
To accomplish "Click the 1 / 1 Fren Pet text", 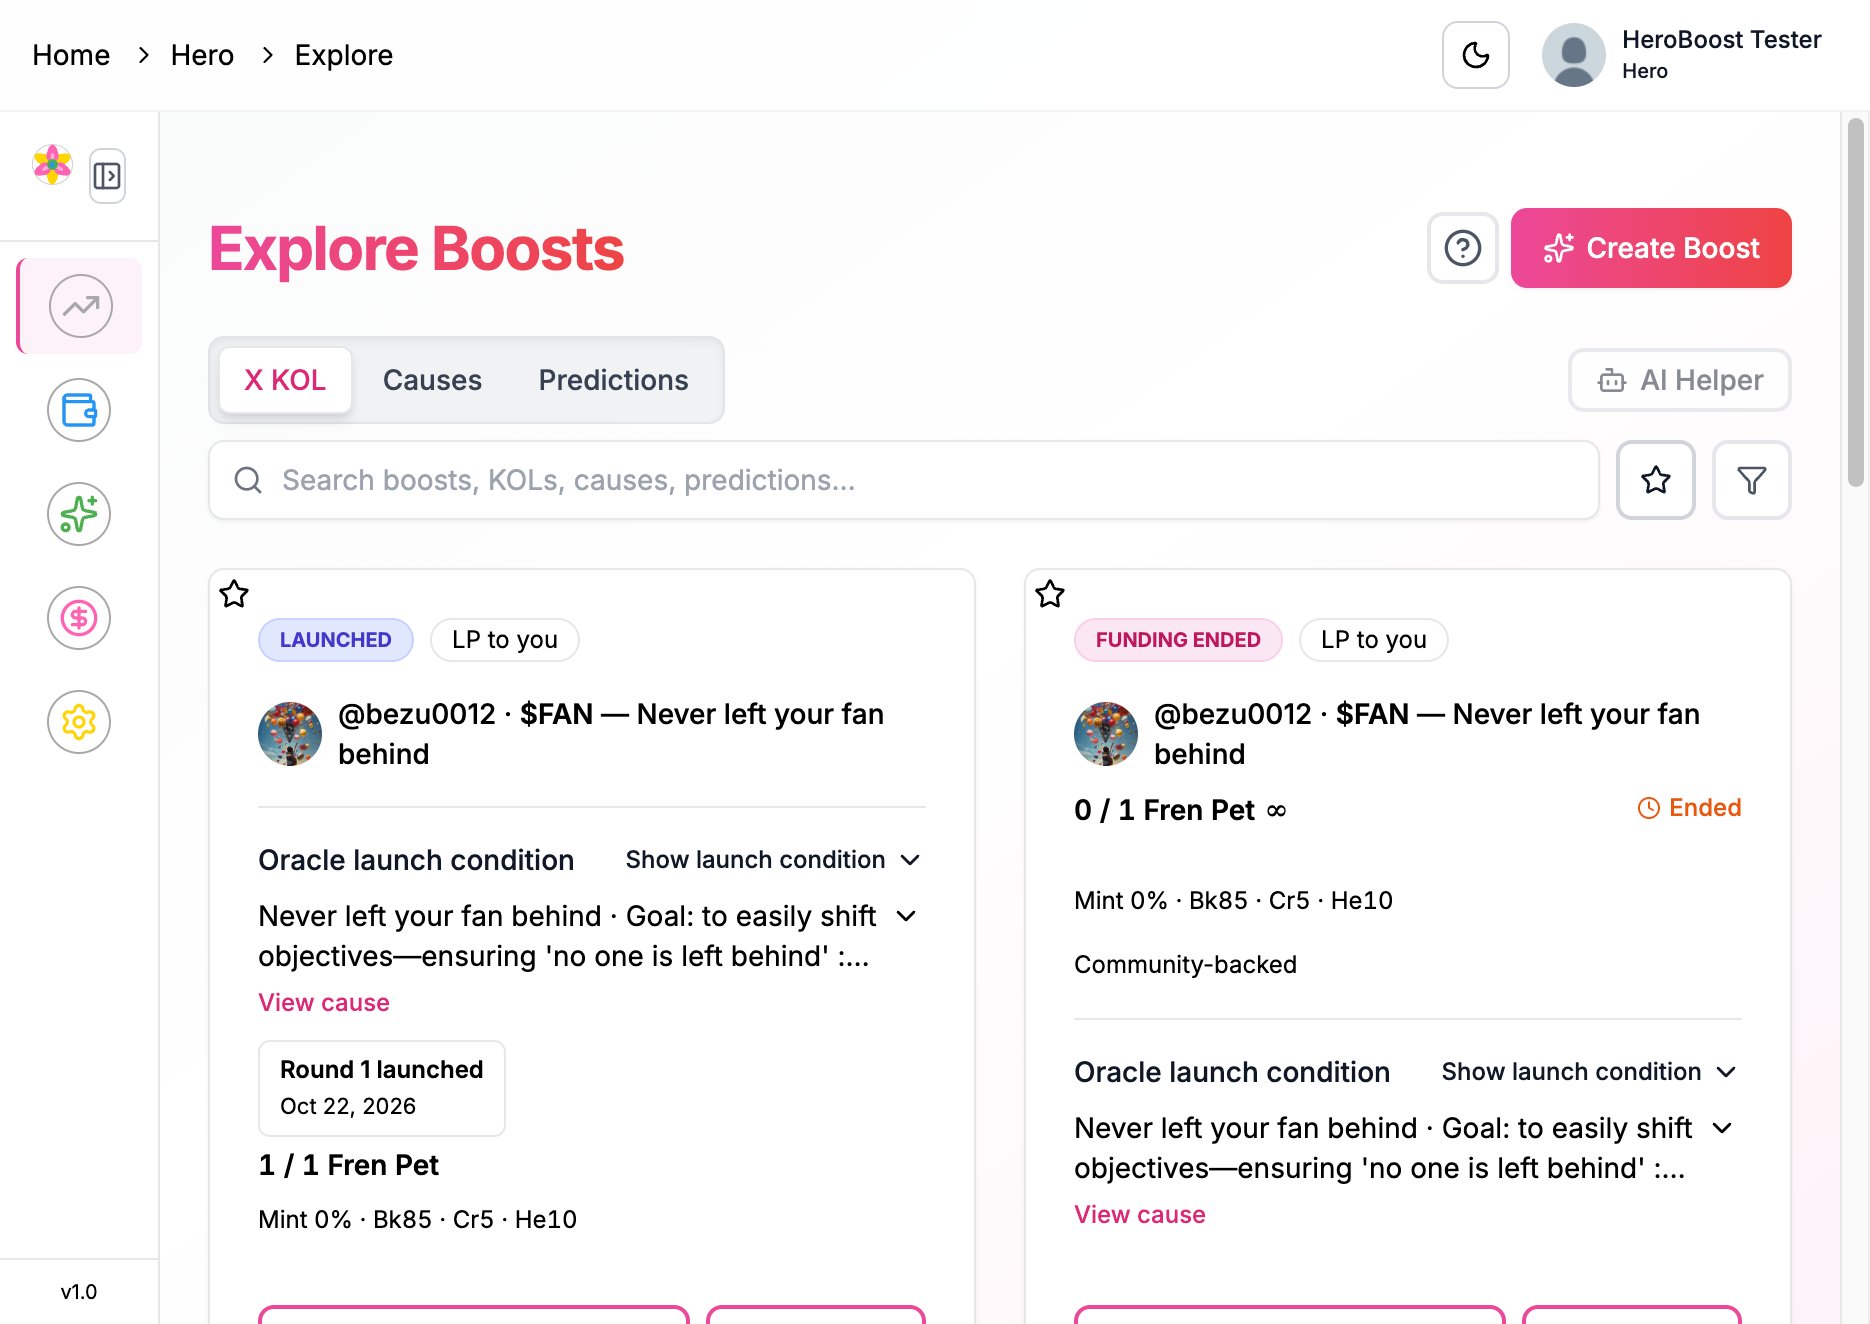I will [x=348, y=1165].
